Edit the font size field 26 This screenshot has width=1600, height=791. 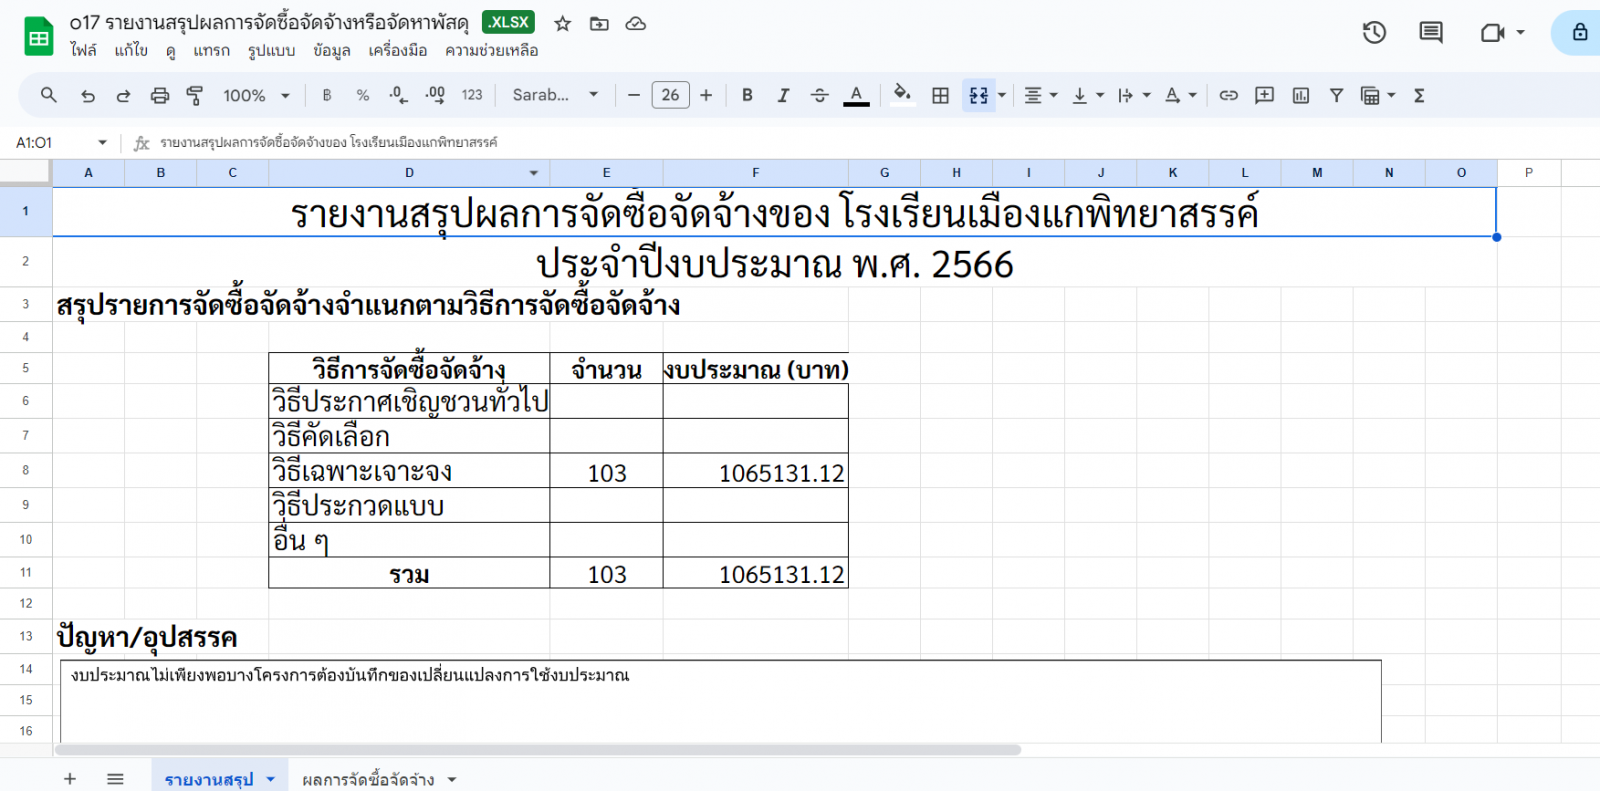(670, 95)
